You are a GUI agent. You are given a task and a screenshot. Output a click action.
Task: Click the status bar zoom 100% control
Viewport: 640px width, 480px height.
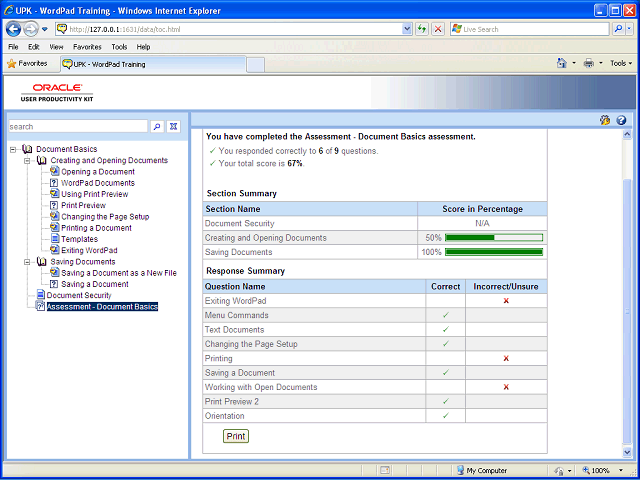coord(604,470)
